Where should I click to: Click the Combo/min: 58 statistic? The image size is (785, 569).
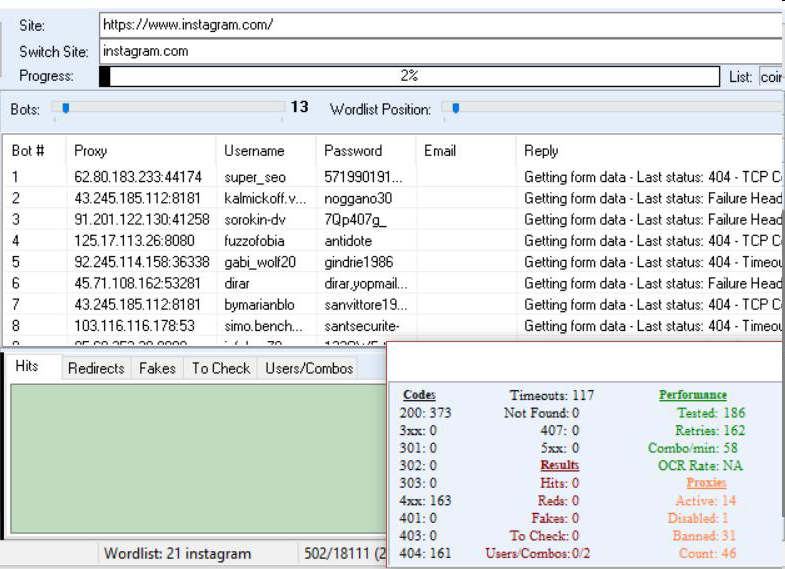692,448
